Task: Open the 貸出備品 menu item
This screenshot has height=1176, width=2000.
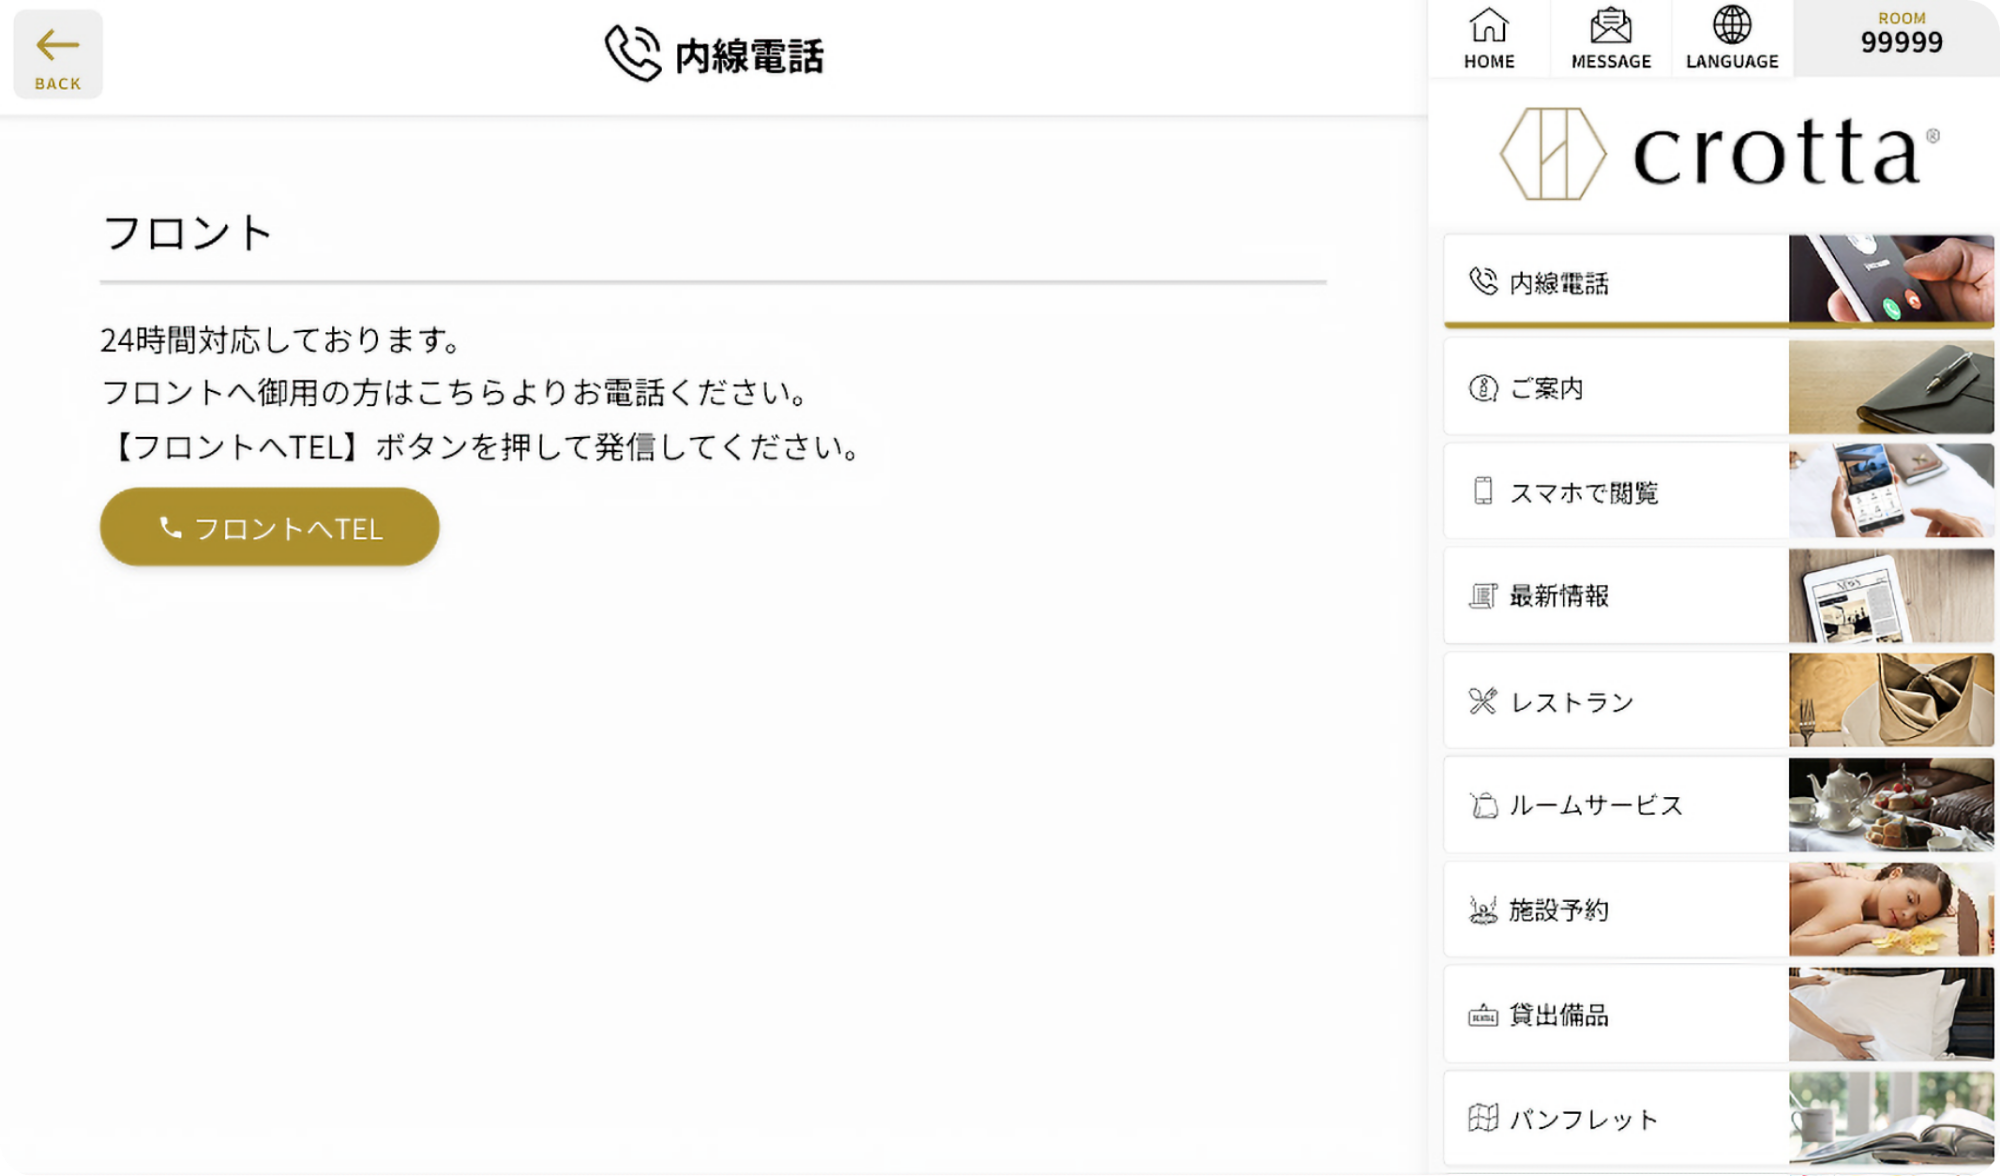Action: click(x=1558, y=1015)
